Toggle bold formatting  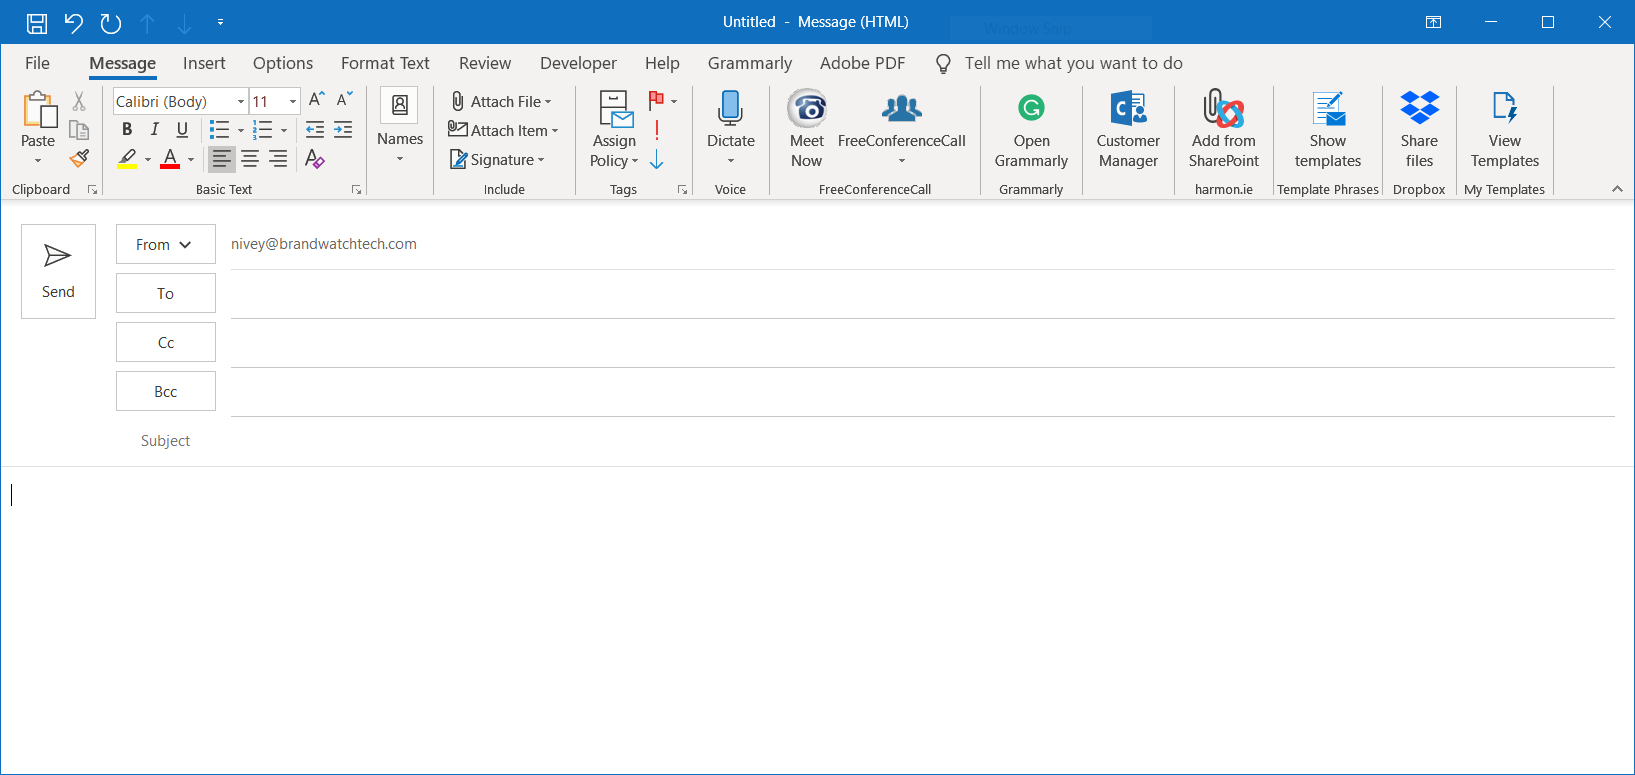pyautogui.click(x=127, y=129)
